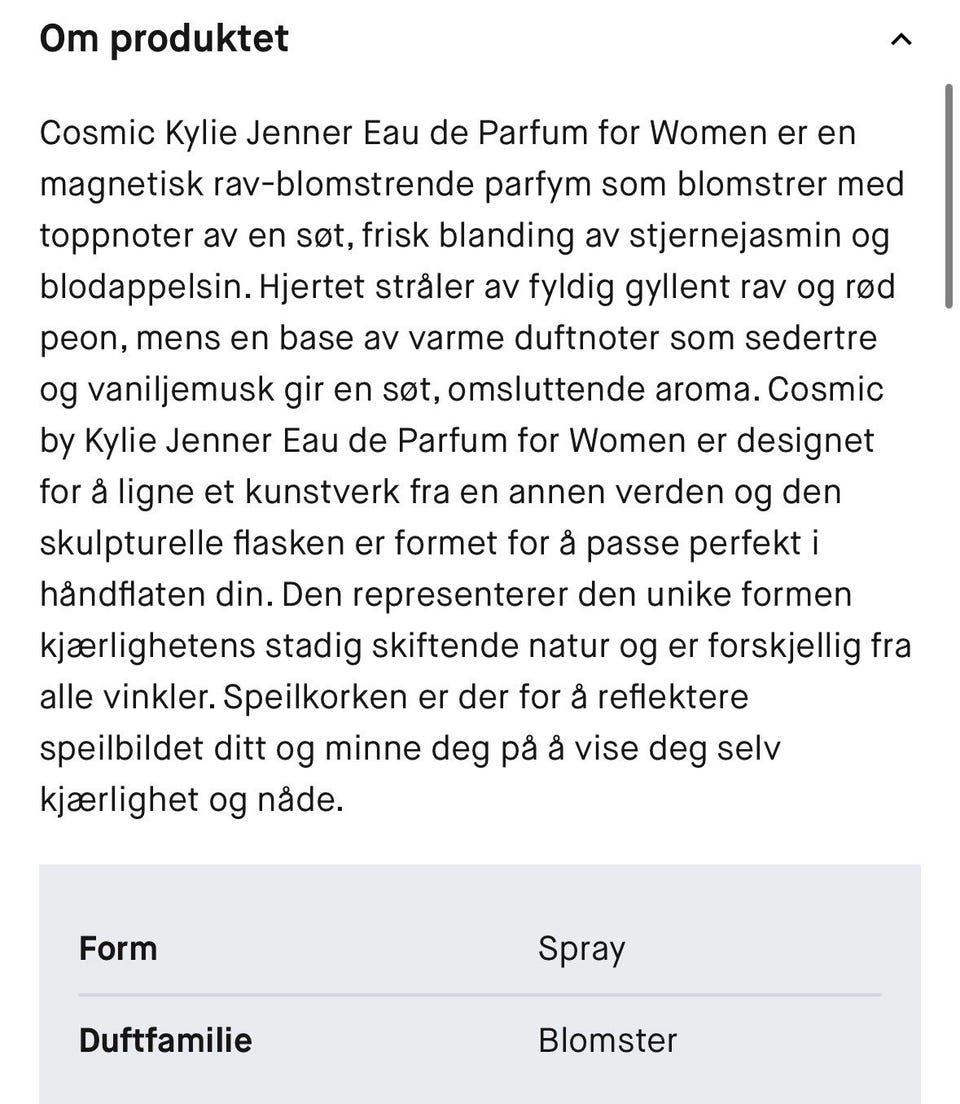Select the Blomster value text
This screenshot has width=960, height=1104.
[607, 1041]
